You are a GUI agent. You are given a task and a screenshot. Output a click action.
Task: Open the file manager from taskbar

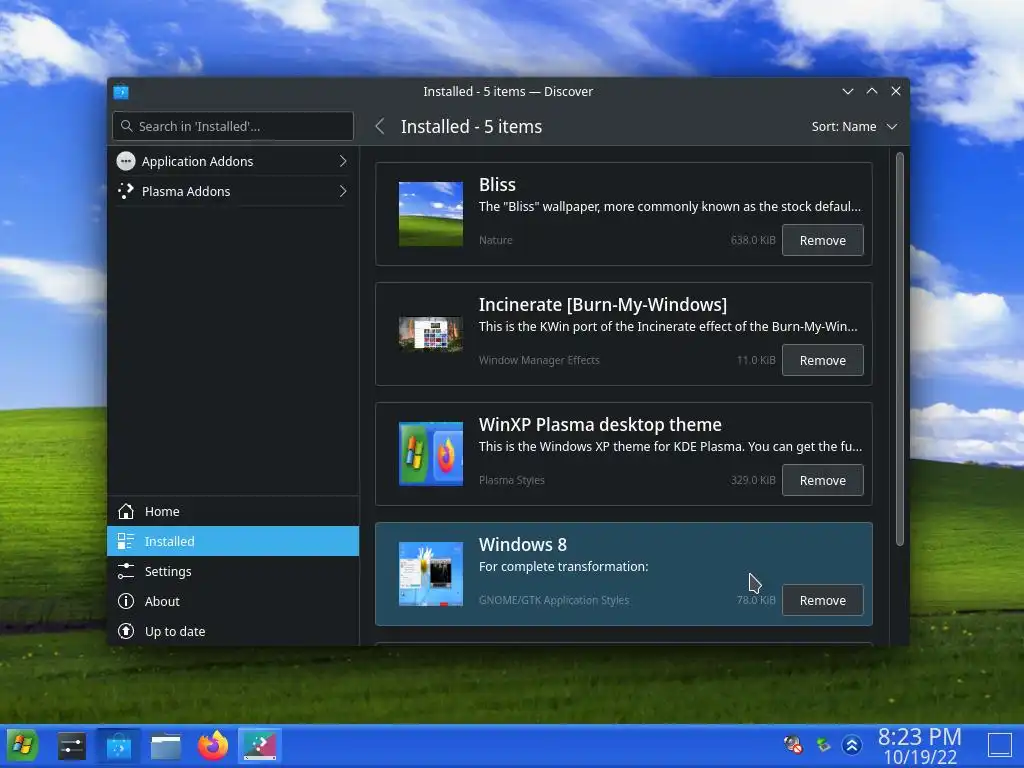(166, 746)
